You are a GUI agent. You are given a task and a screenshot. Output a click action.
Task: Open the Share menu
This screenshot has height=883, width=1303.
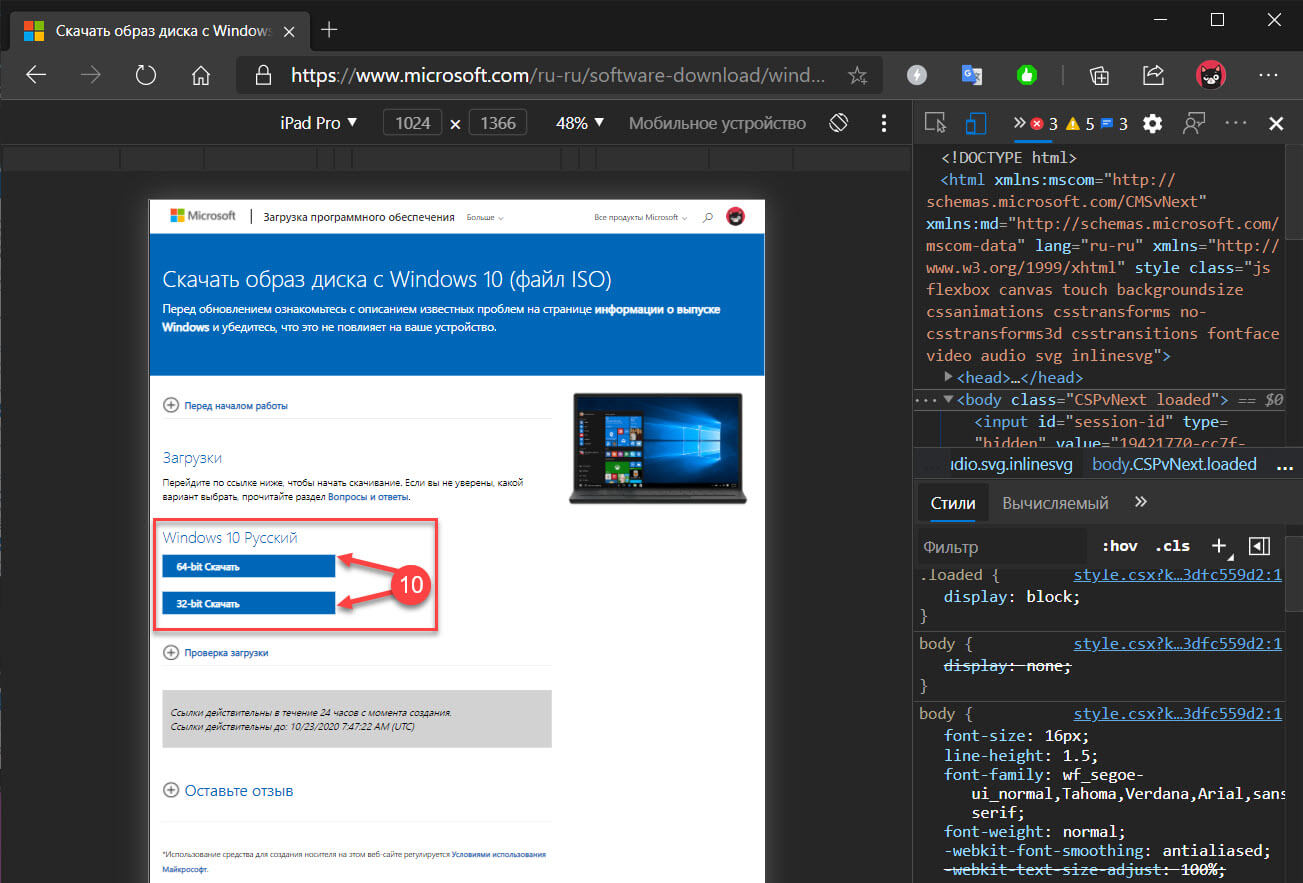pos(1153,75)
